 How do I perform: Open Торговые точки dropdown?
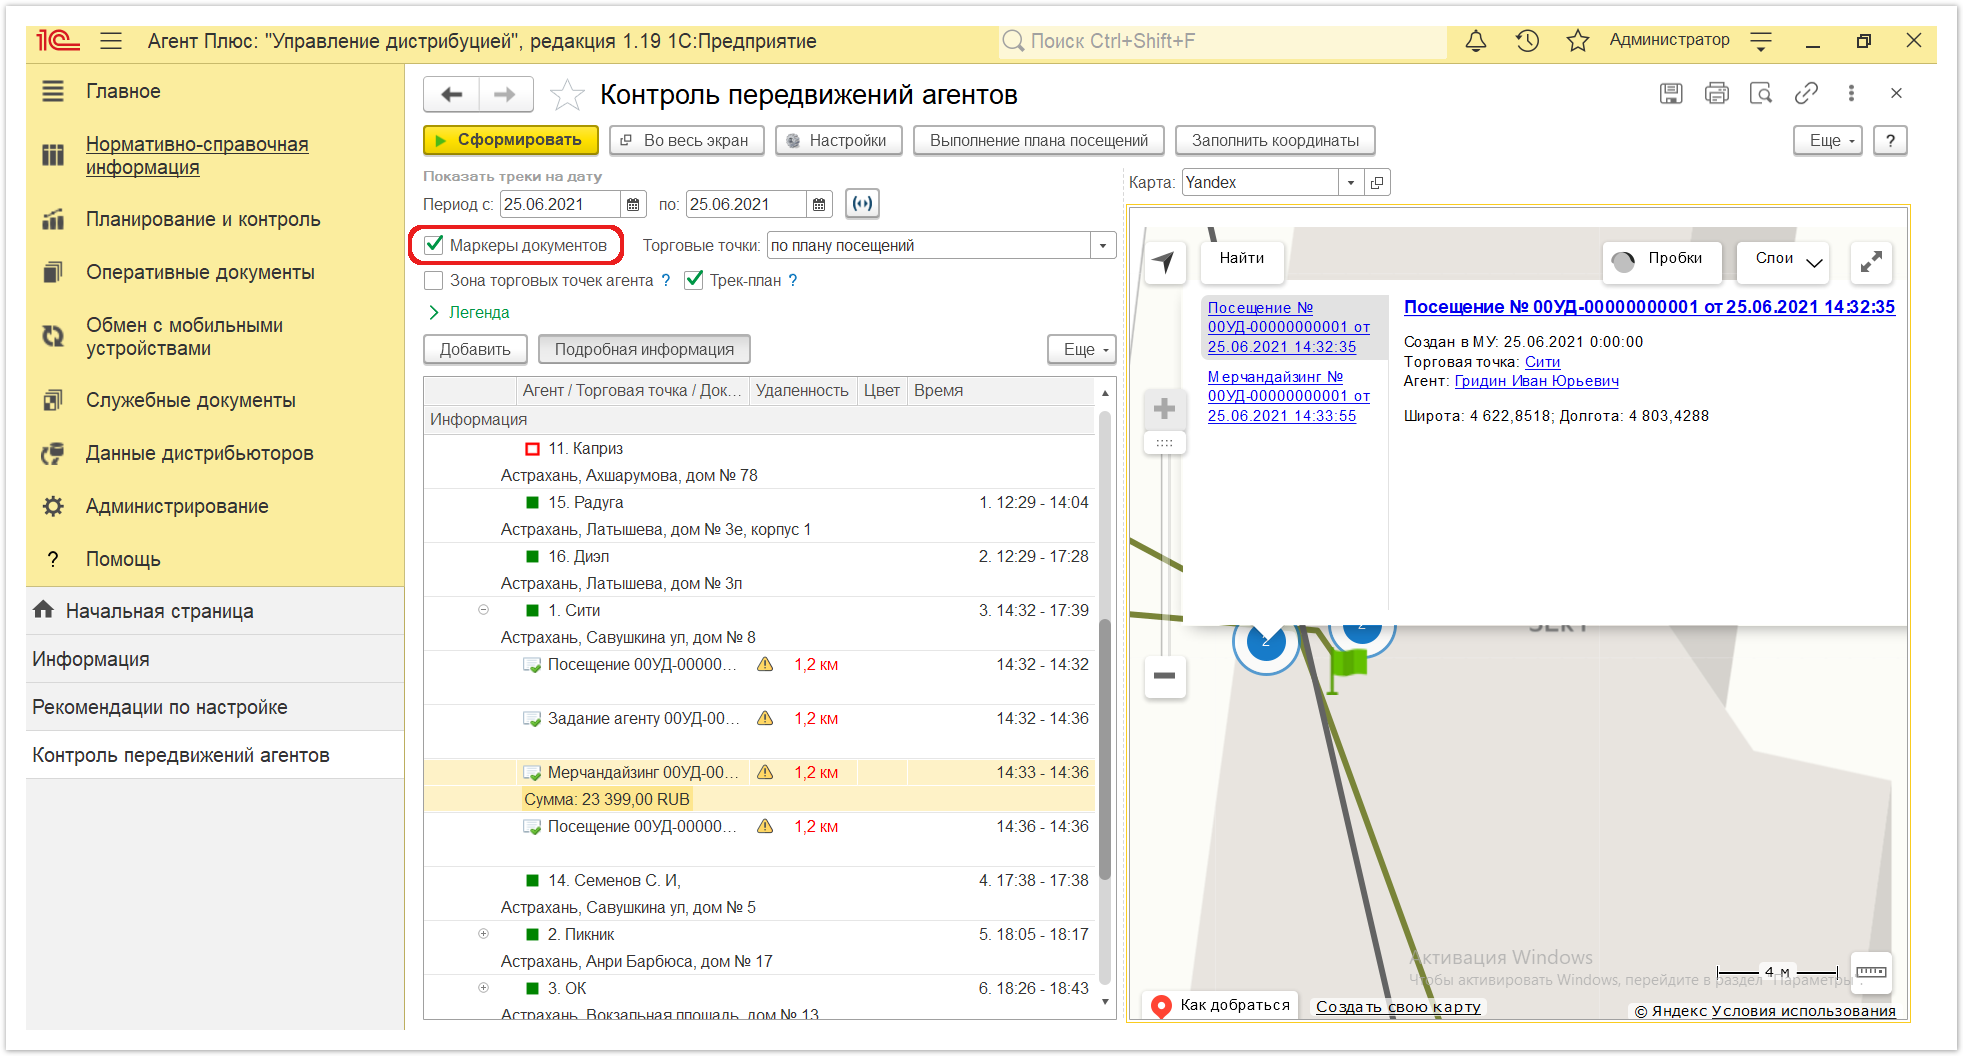(1103, 246)
